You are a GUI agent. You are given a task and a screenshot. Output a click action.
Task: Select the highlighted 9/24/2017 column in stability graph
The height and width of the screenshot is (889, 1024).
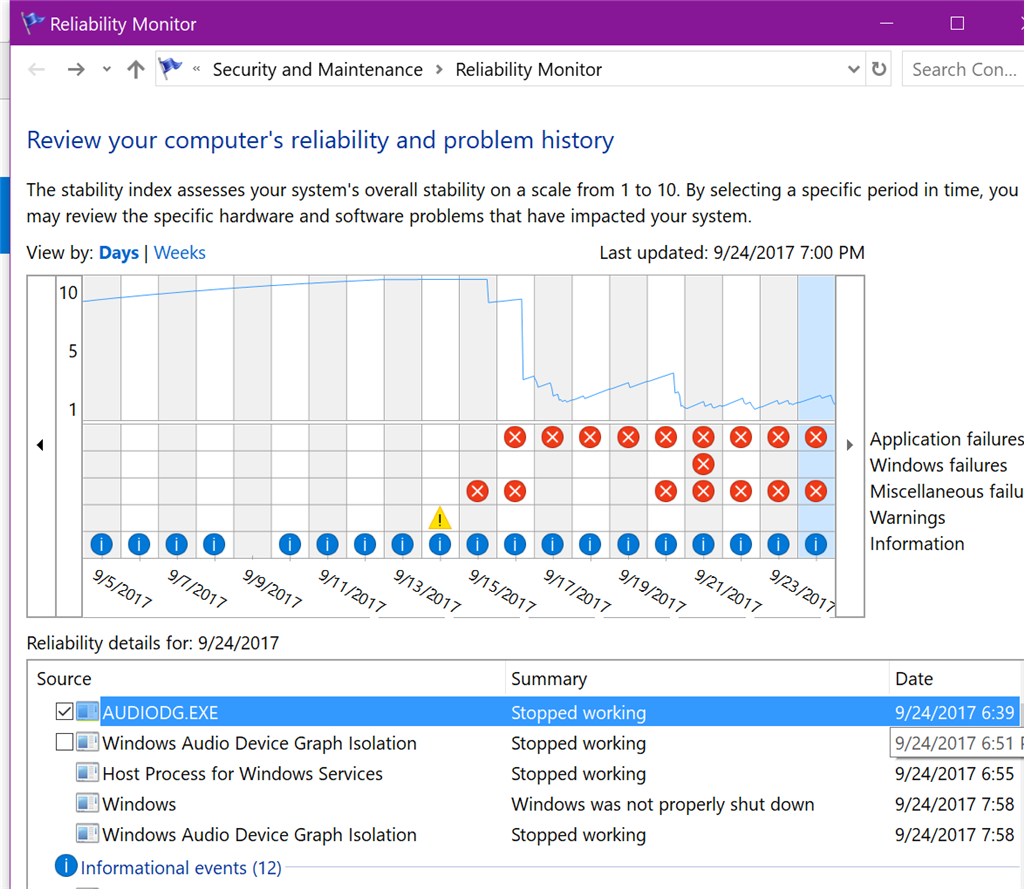816,348
